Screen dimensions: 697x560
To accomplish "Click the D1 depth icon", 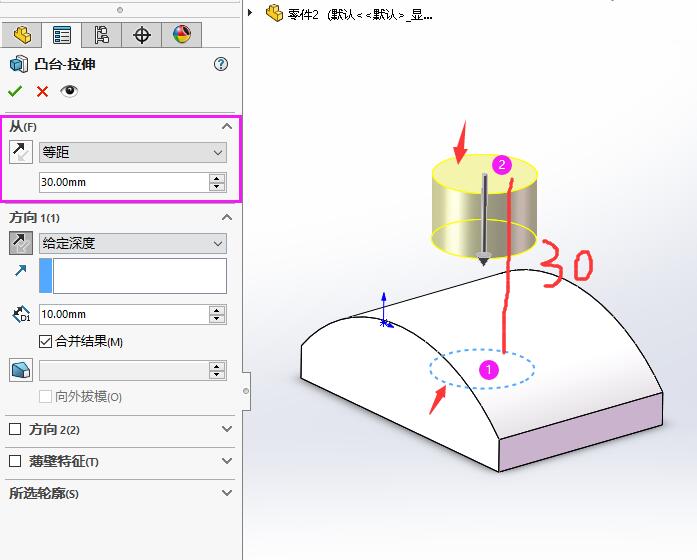I will point(21,314).
